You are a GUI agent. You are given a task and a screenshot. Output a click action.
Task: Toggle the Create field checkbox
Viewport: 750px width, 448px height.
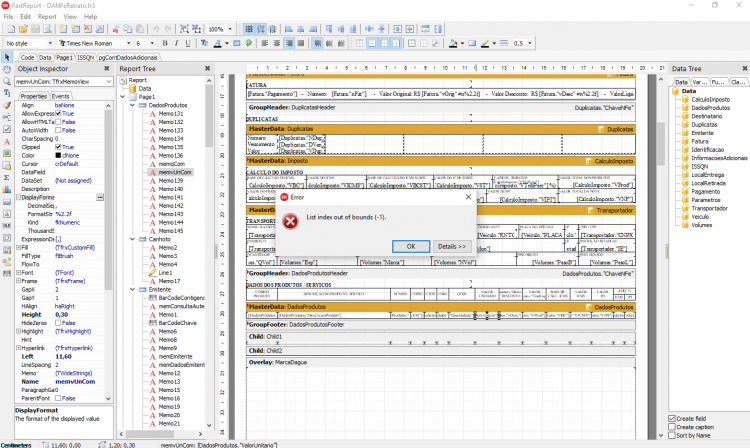672,418
